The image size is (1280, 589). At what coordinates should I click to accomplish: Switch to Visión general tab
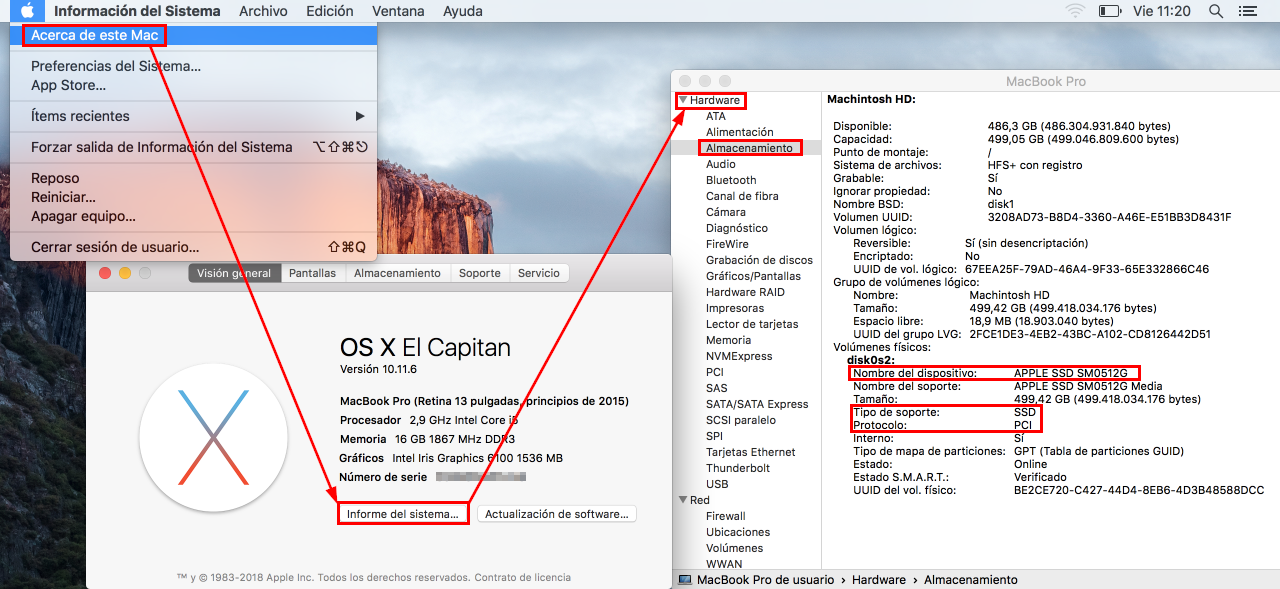tap(234, 273)
